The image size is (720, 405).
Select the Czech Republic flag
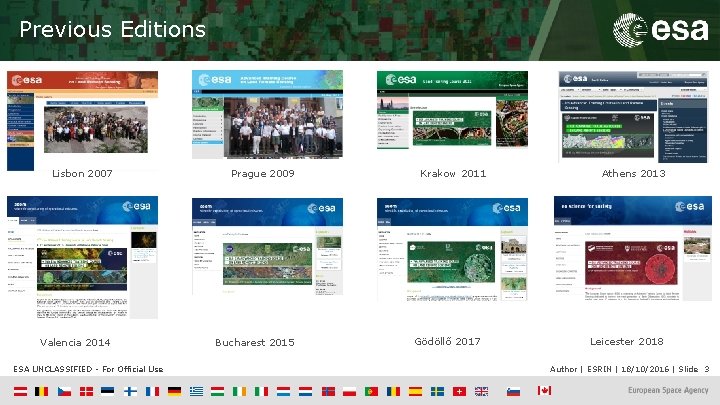[x=64, y=391]
